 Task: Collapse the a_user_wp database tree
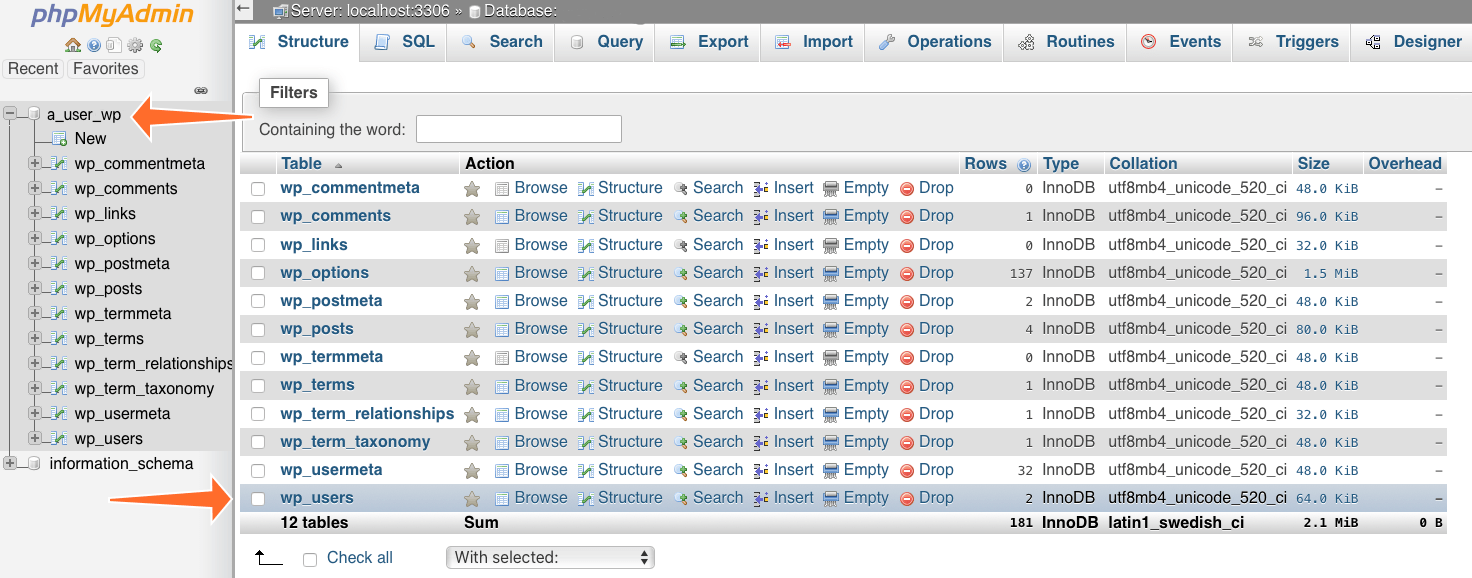[10, 113]
